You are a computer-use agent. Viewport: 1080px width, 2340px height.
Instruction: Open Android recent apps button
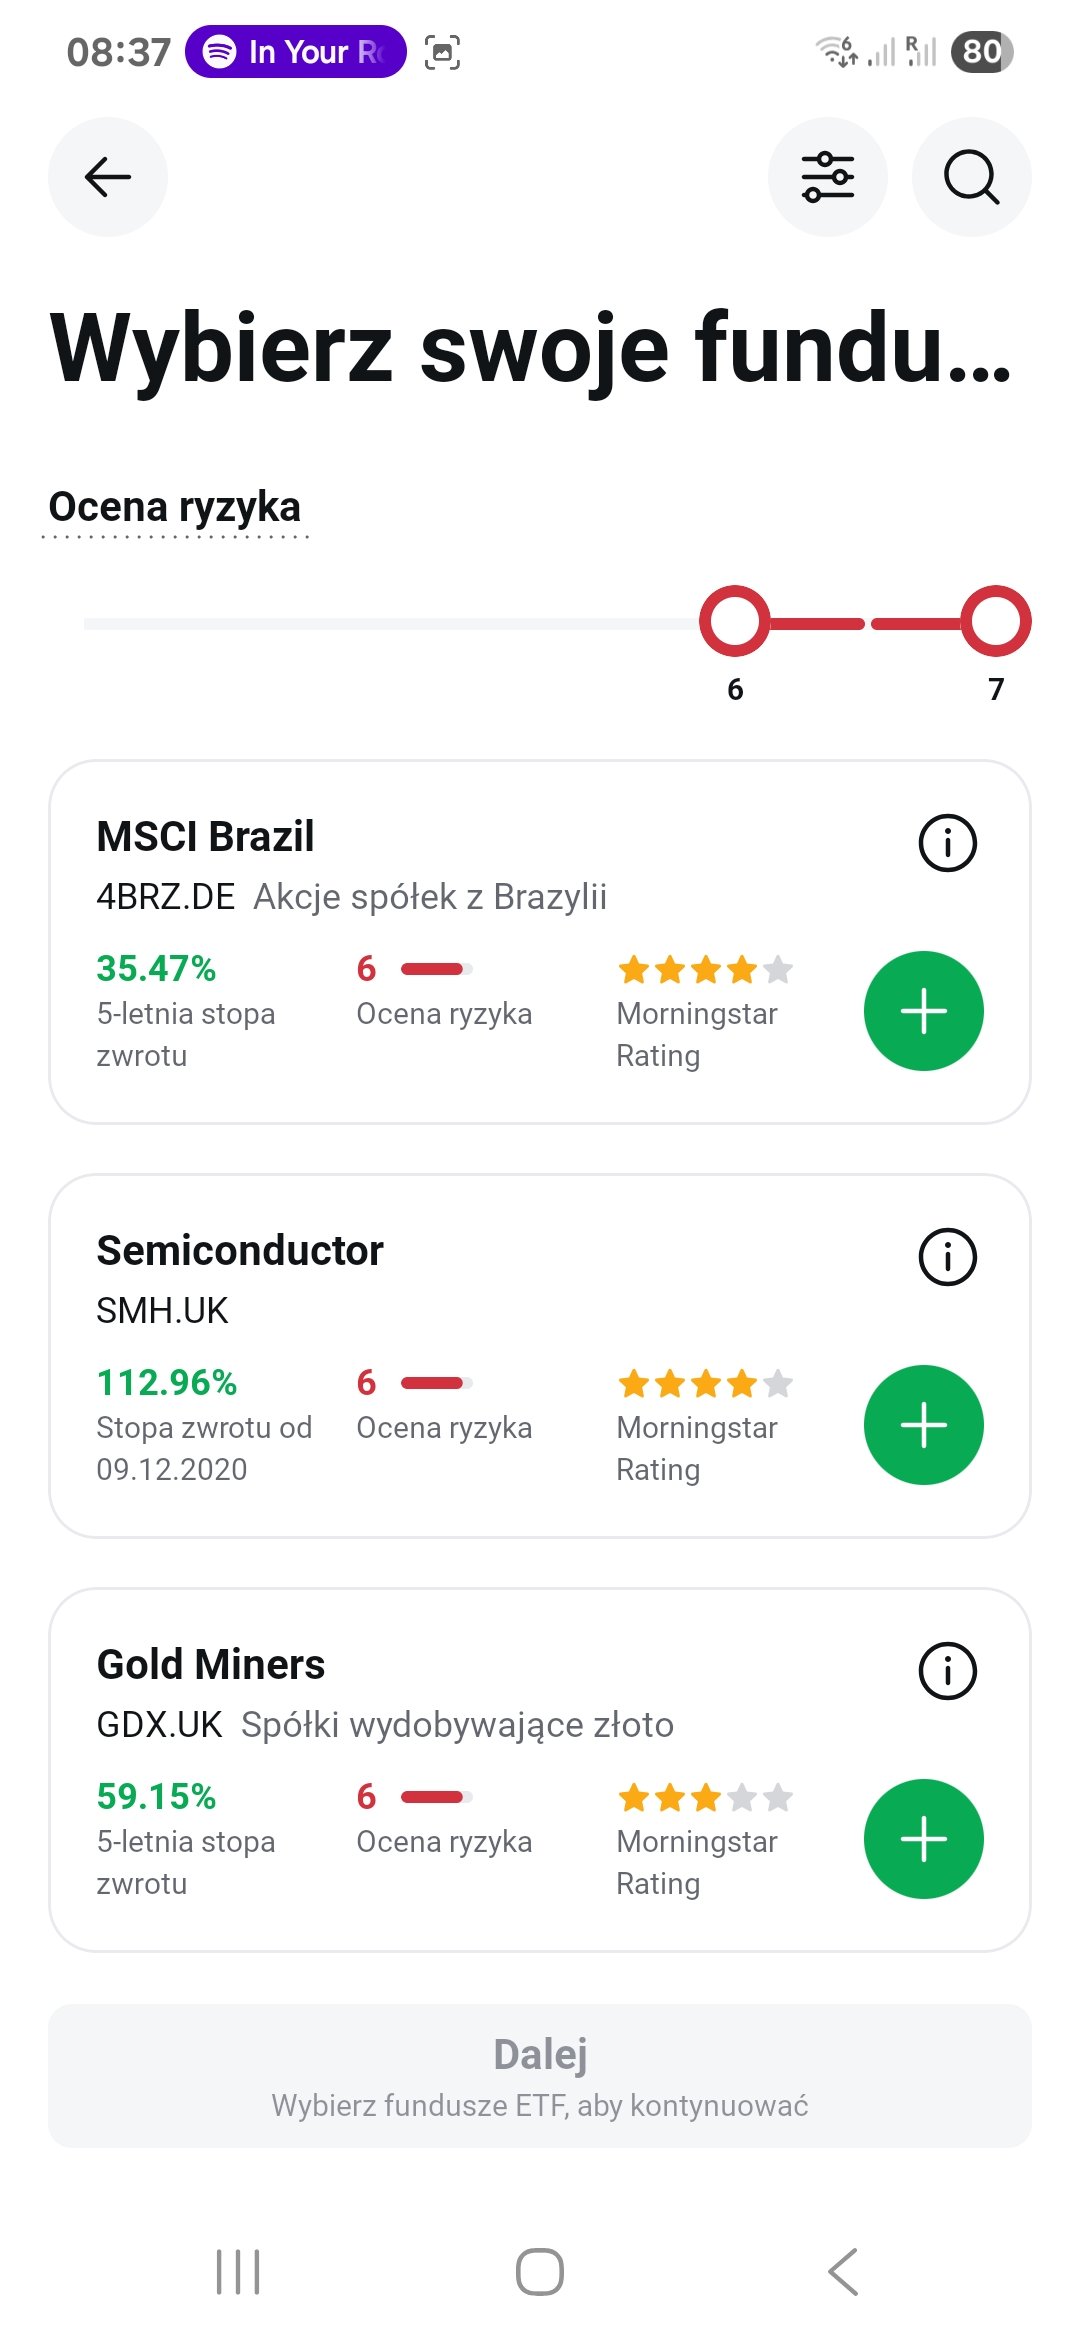pyautogui.click(x=238, y=2272)
